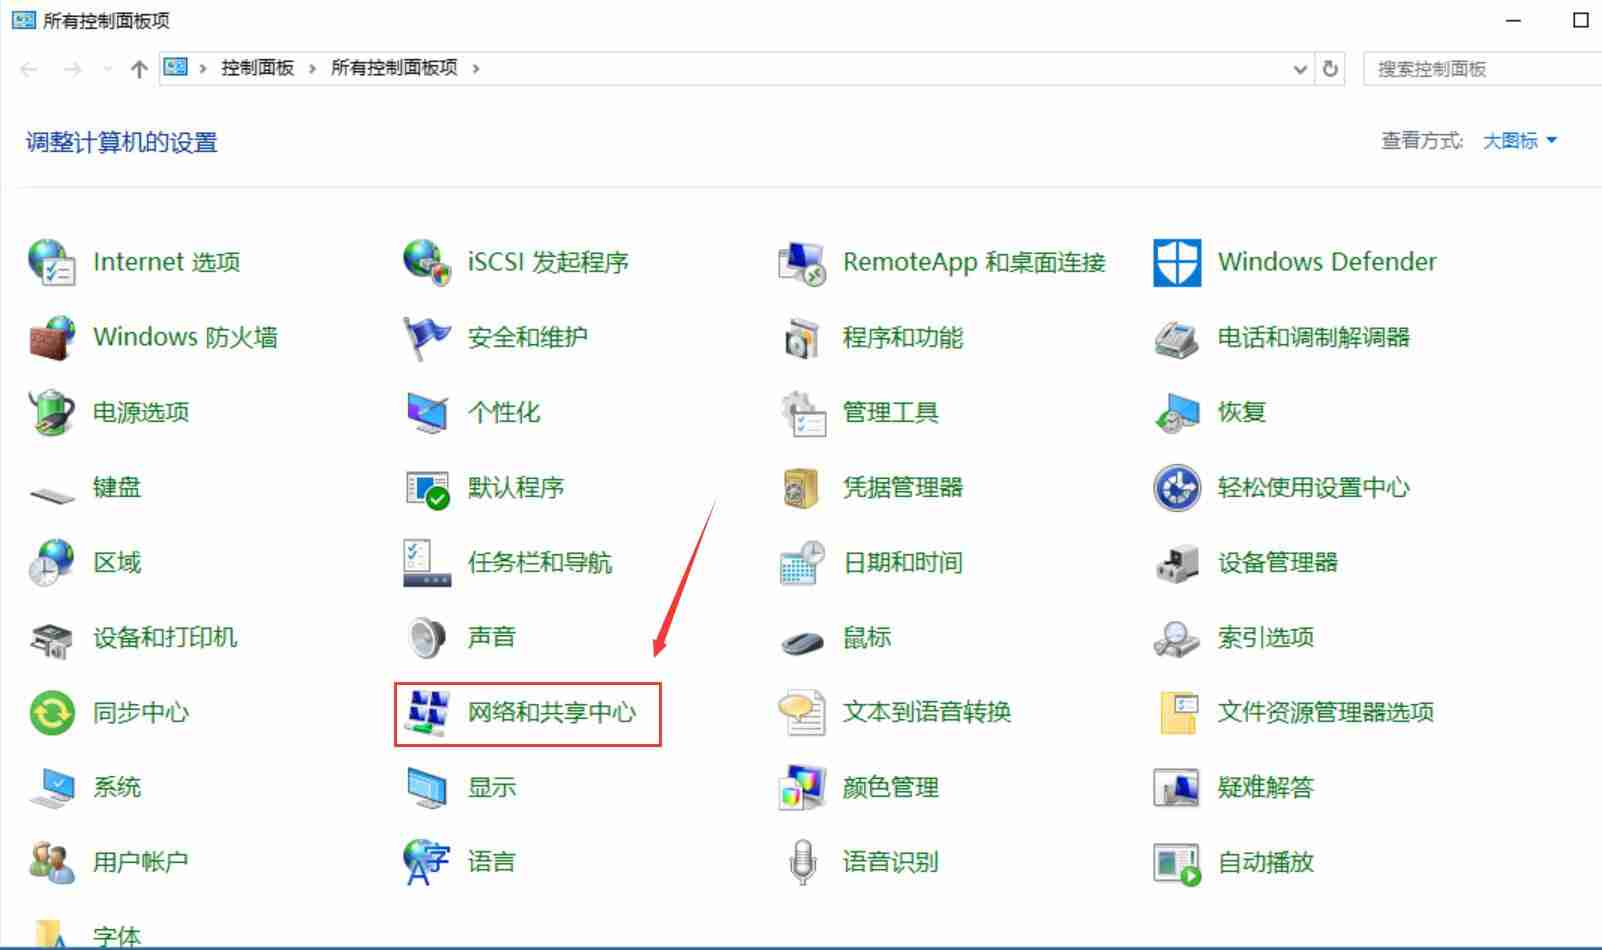
Task: Open 声音 settings
Action: pos(492,637)
